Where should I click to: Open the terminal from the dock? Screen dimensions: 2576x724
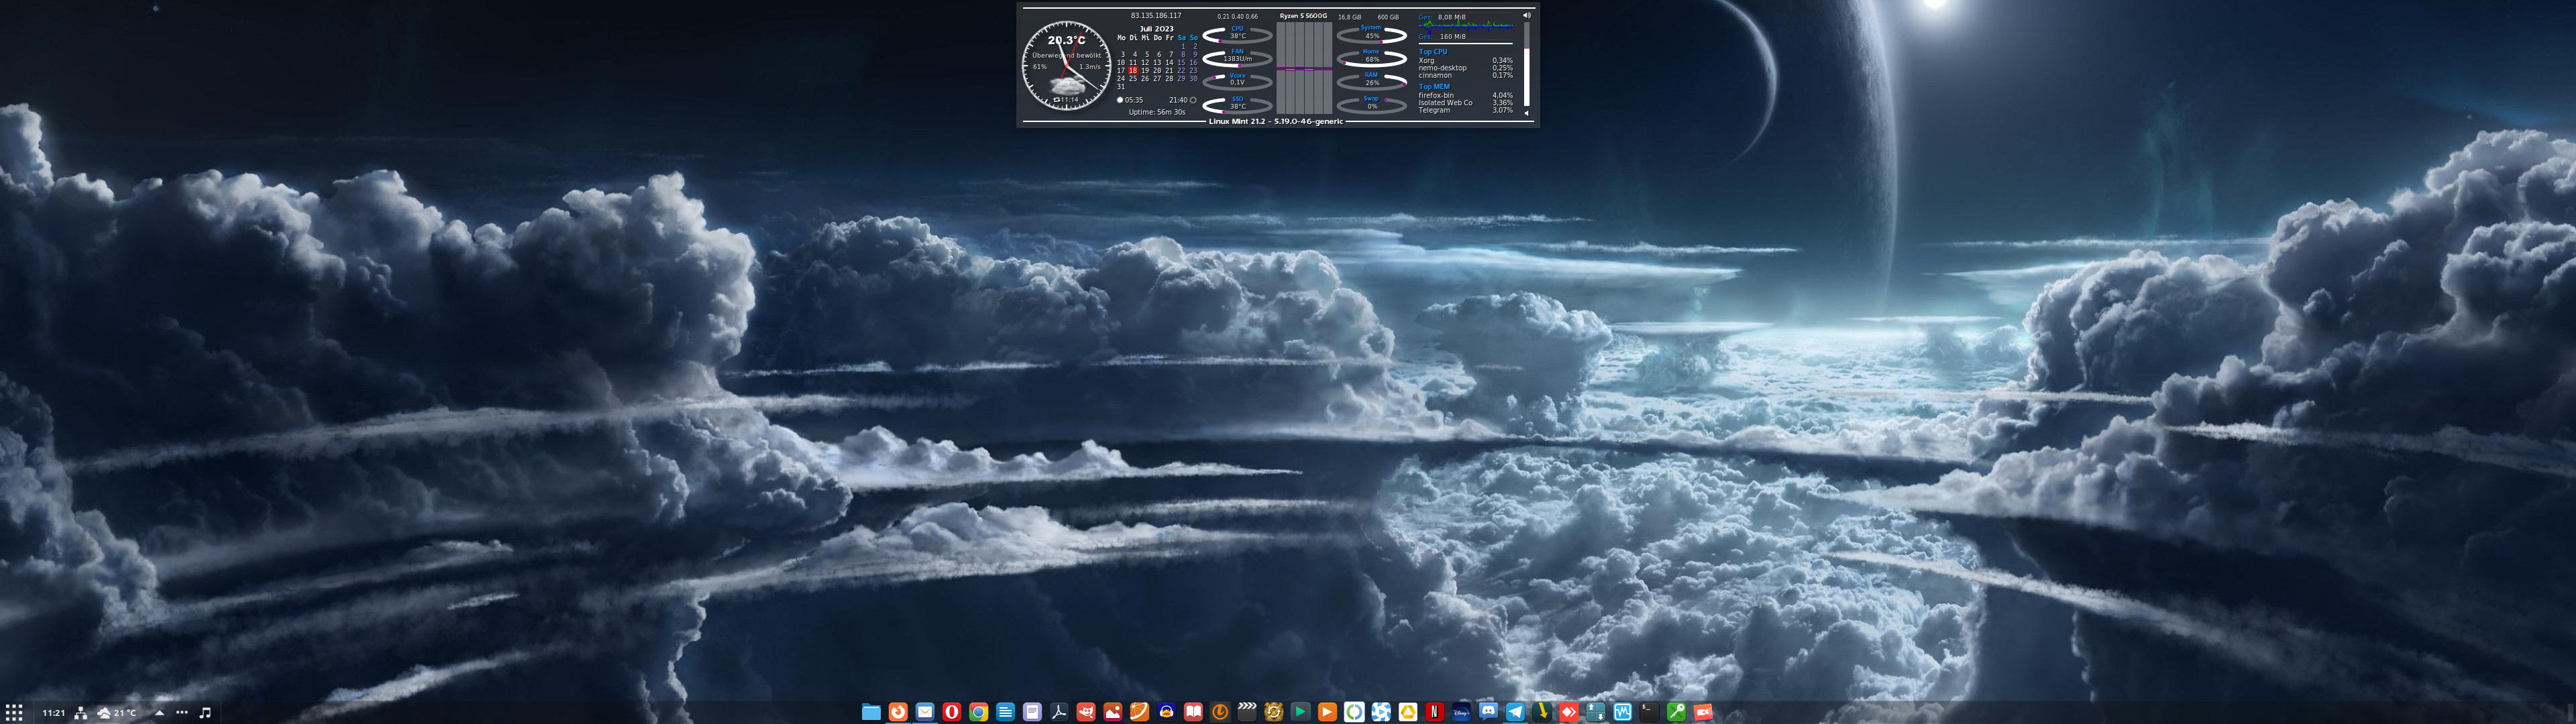tap(1649, 712)
